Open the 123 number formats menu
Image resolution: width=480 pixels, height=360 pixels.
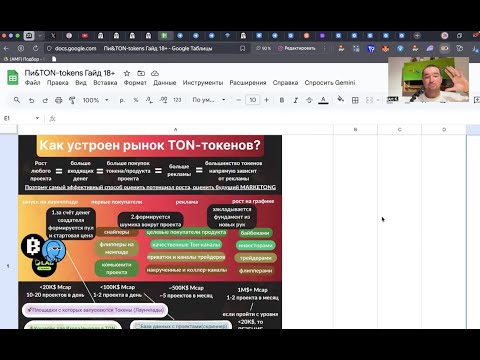(177, 100)
